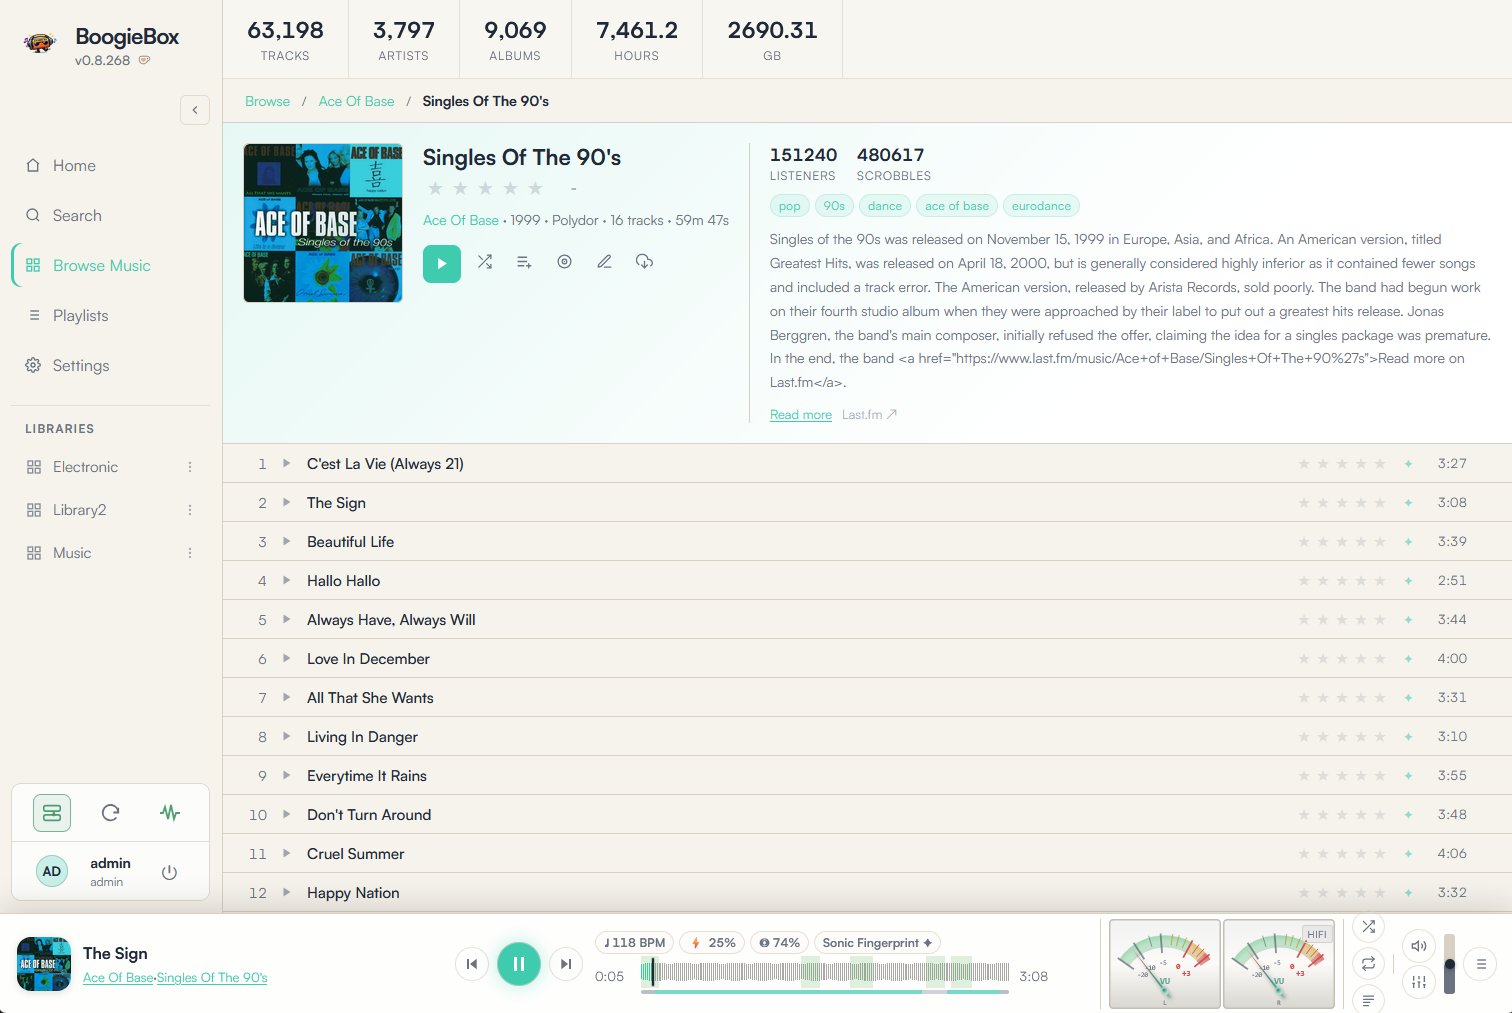Screen dimensions: 1512x1013
Task: Play track Hallo Hallo arrow
Action: pos(286,580)
